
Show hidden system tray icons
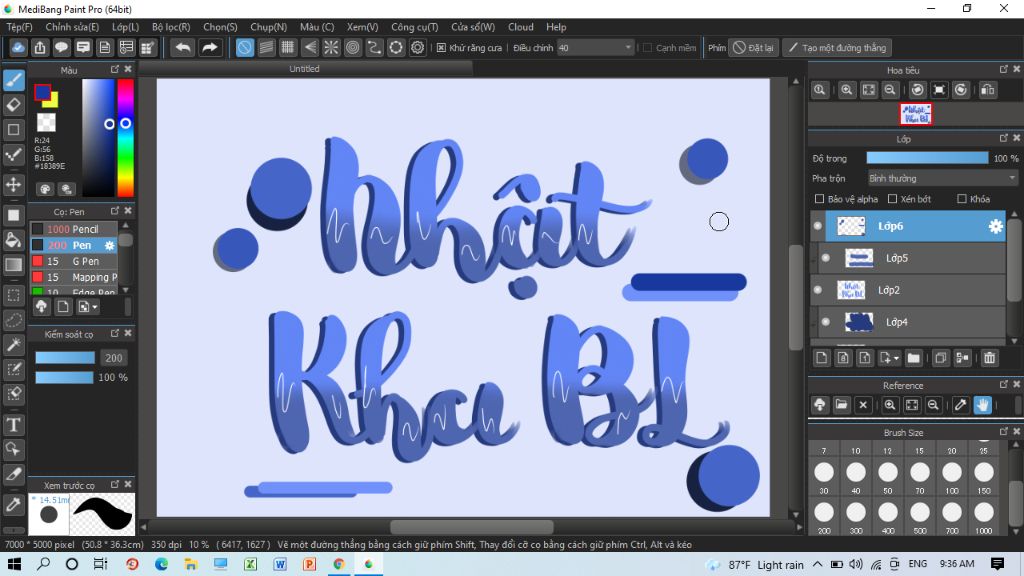(x=818, y=564)
